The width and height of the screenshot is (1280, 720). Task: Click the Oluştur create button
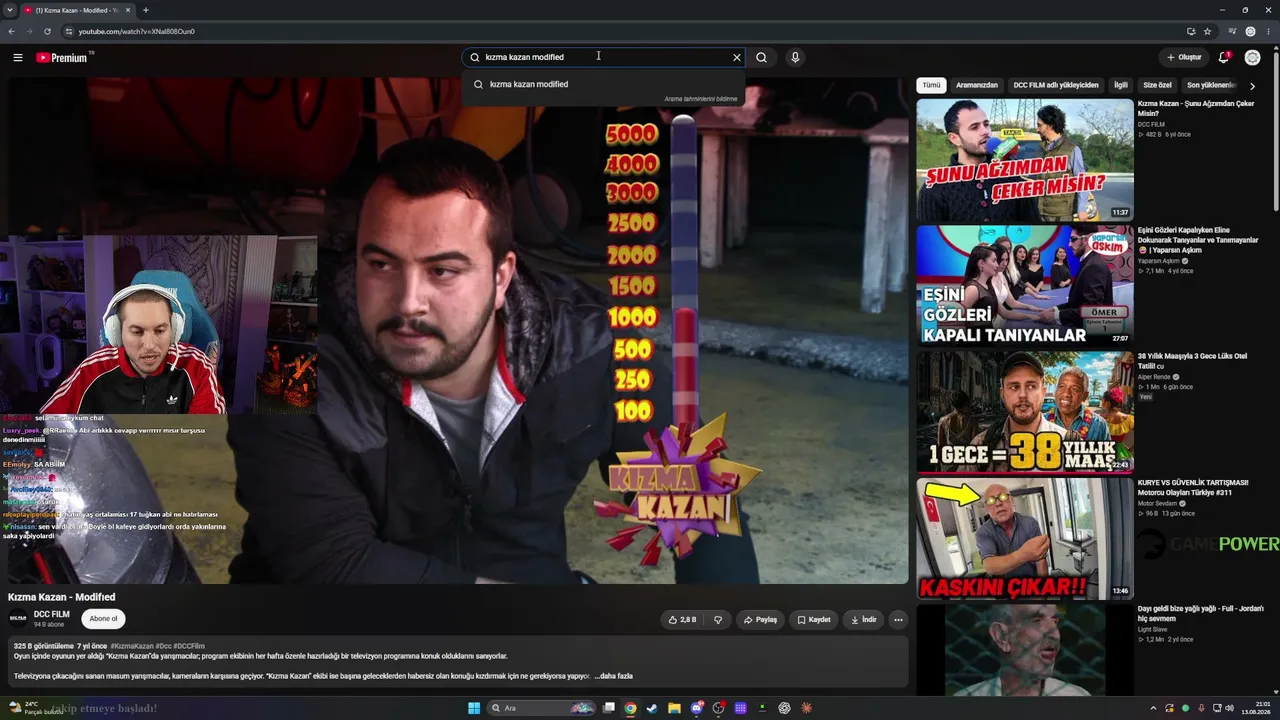point(1183,57)
